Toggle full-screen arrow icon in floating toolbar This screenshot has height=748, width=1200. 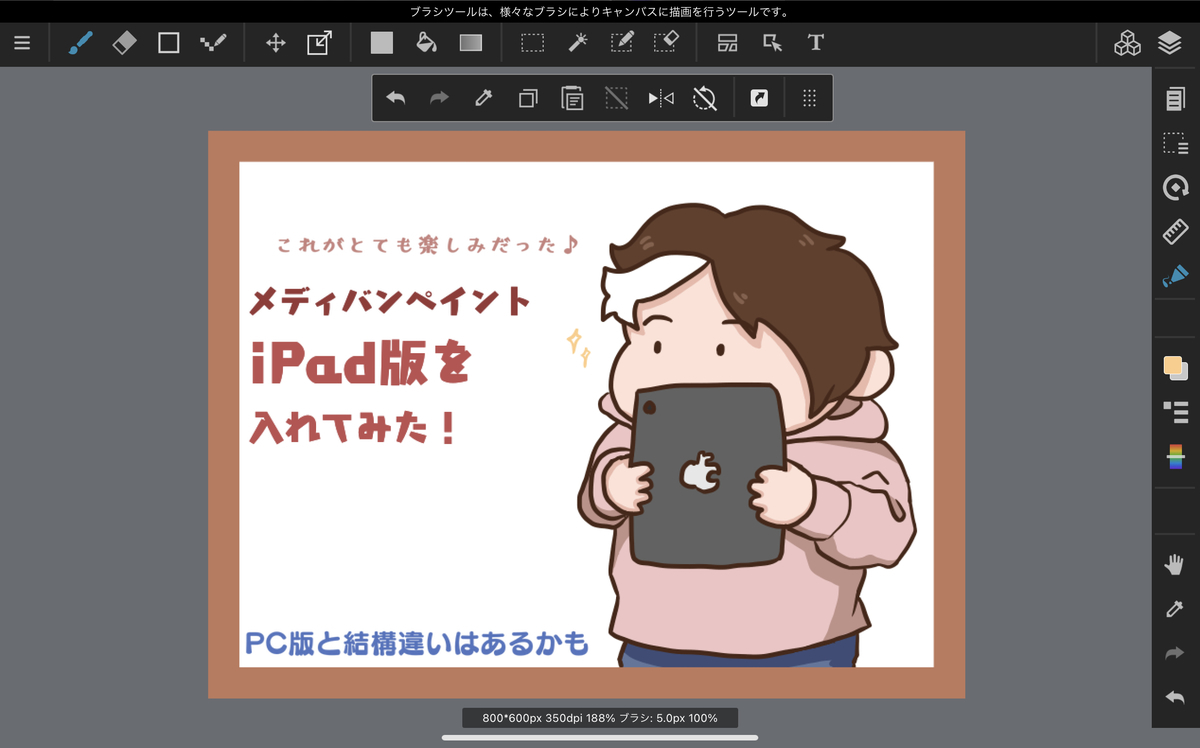tap(759, 98)
